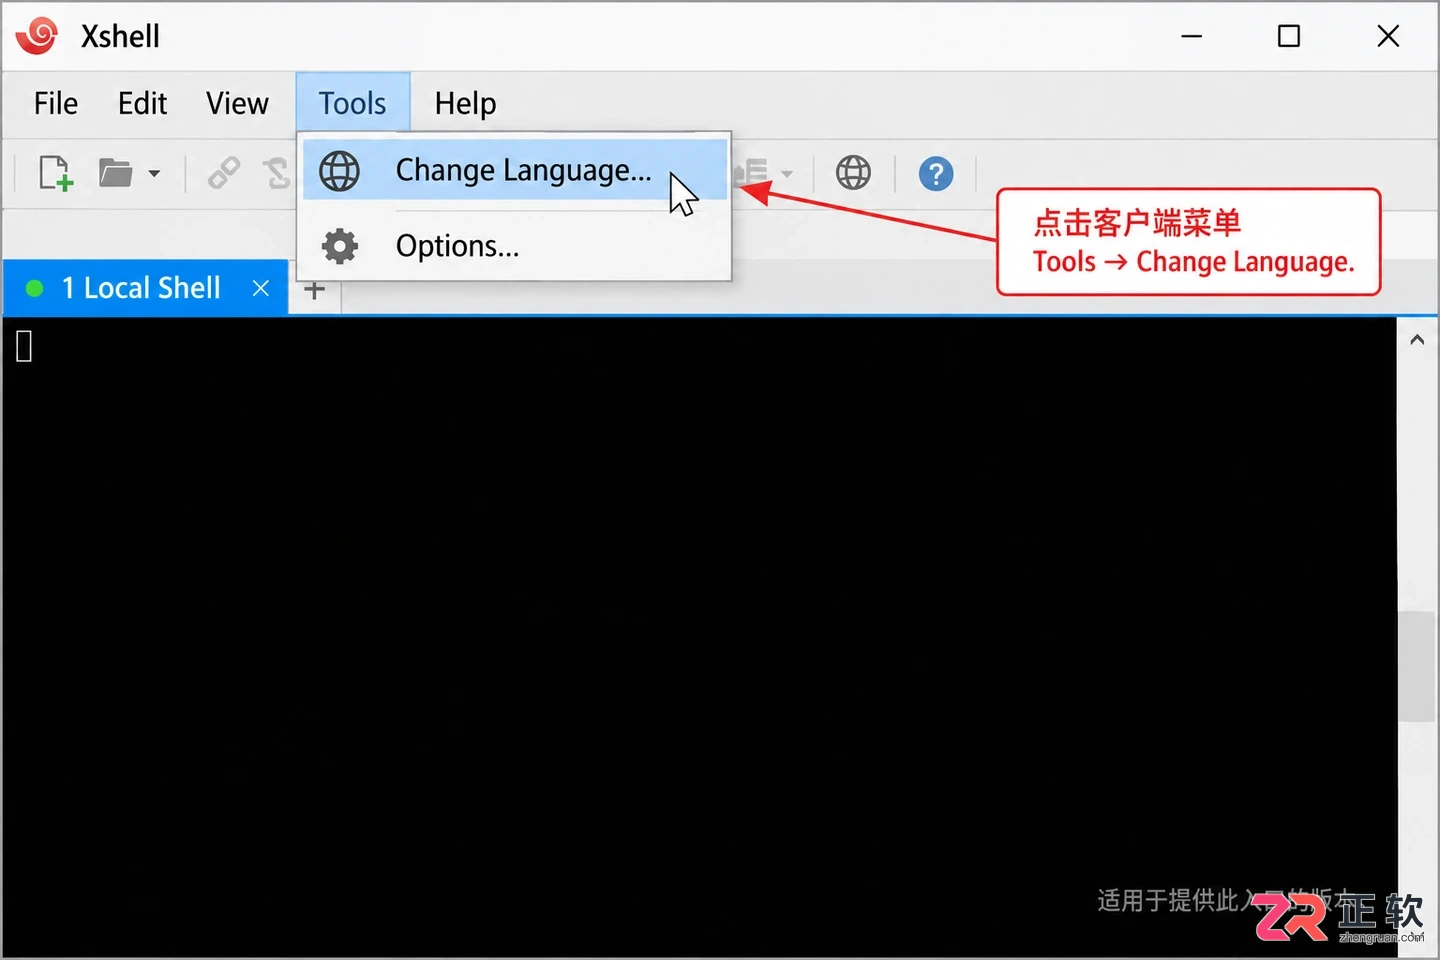The height and width of the screenshot is (960, 1440).
Task: Open the folder icon in toolbar
Action: [x=116, y=173]
